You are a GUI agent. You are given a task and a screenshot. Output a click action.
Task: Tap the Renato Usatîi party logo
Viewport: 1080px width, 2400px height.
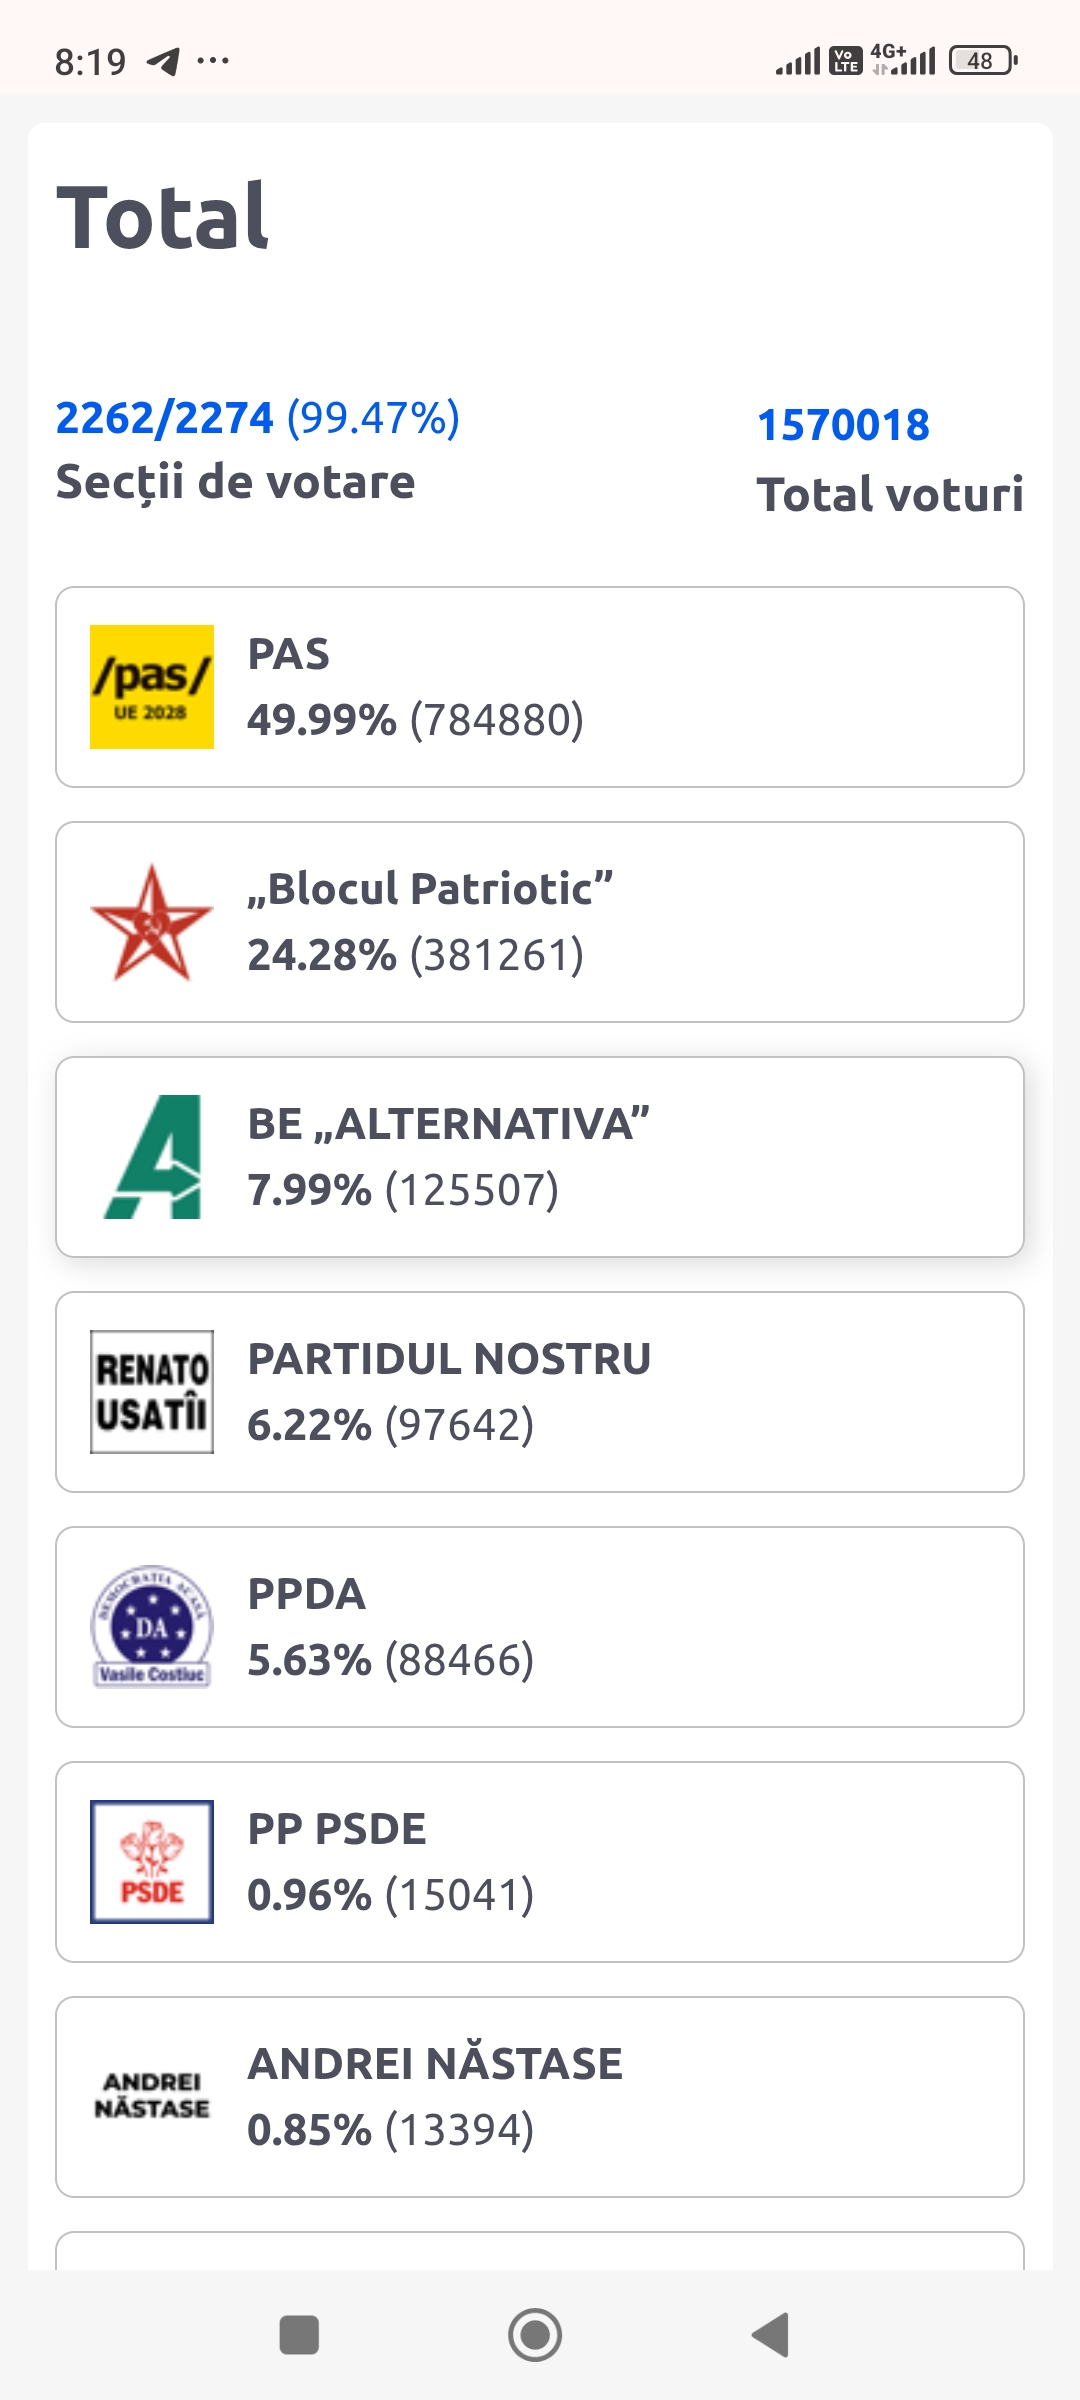152,1392
